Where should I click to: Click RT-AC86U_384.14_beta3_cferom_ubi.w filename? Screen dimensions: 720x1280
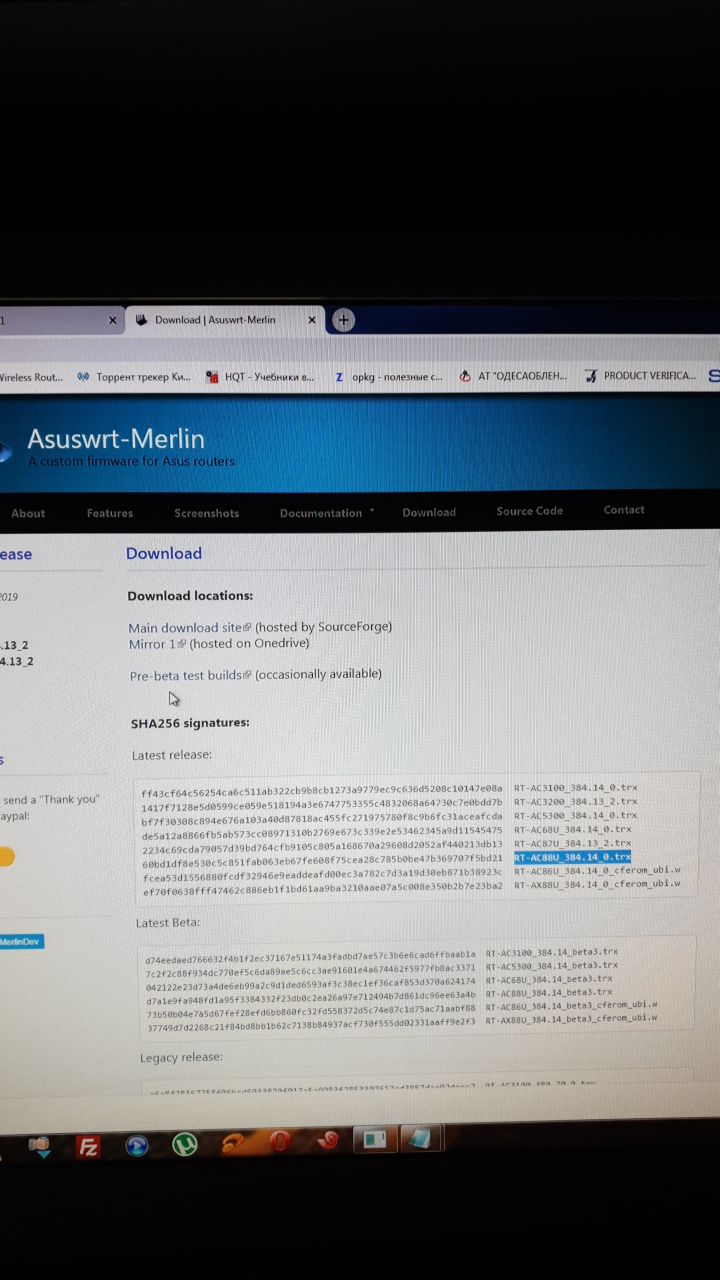pos(572,1005)
